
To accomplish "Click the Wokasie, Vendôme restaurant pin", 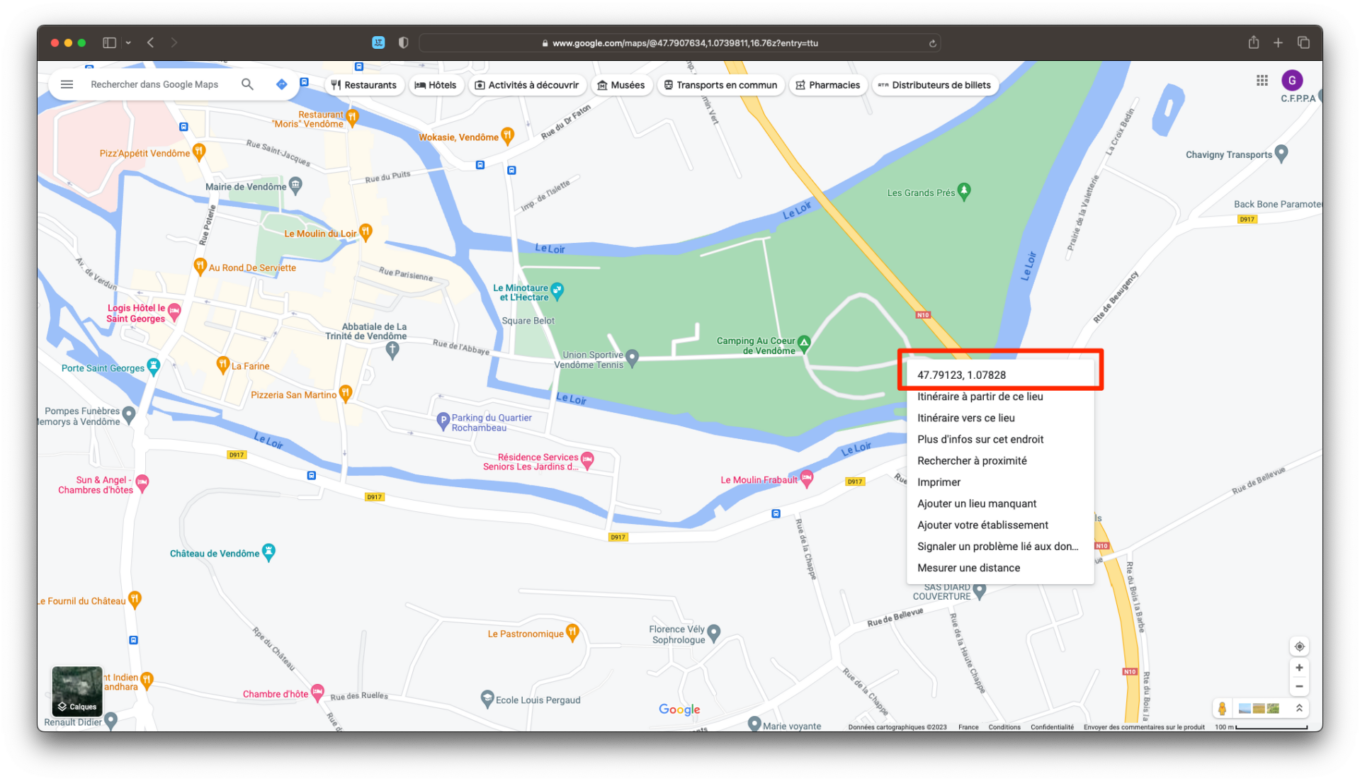I will click(508, 135).
